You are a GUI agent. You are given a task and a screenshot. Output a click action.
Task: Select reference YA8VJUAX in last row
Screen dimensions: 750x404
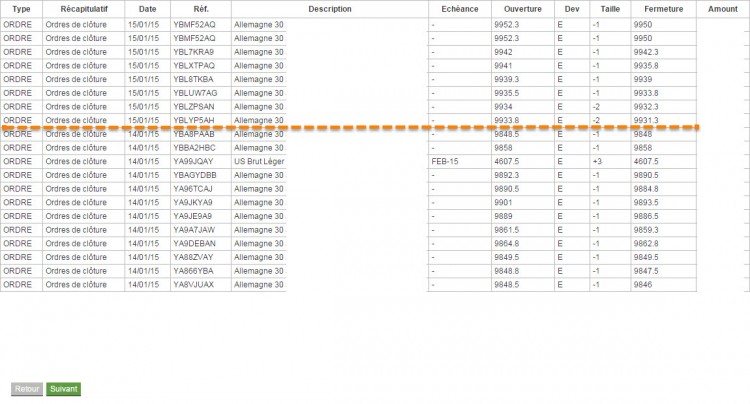click(201, 285)
